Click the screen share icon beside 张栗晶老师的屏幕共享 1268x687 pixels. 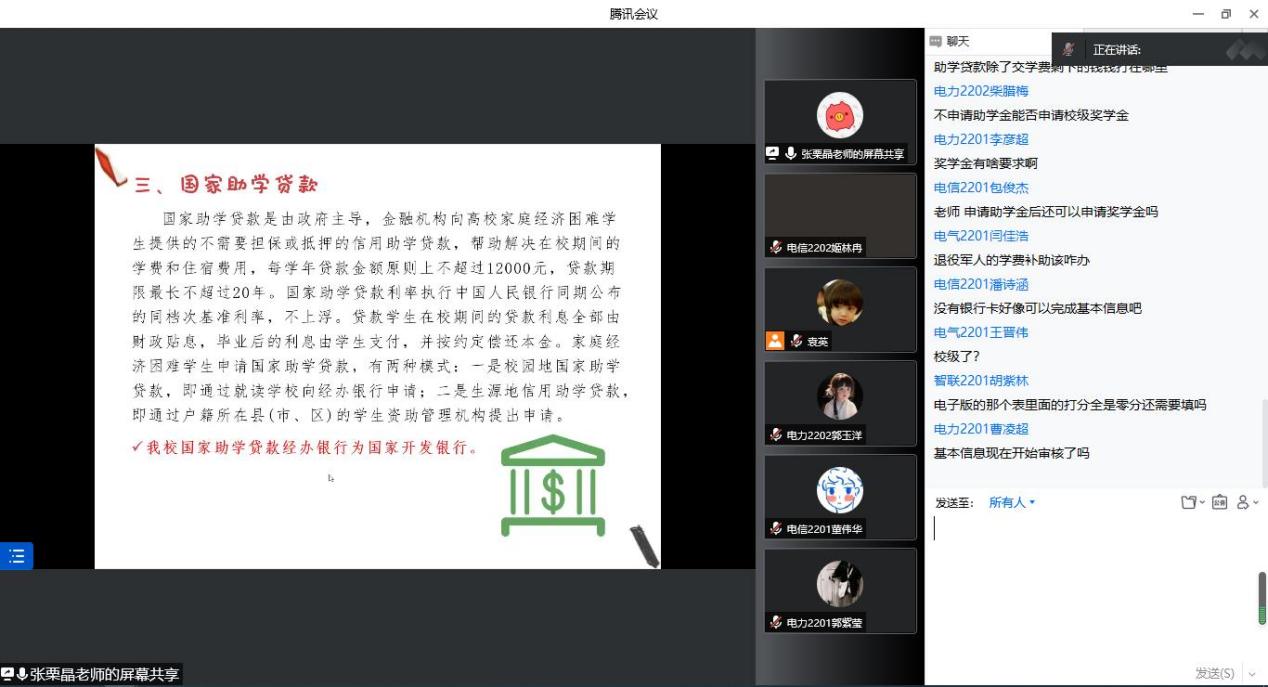point(771,155)
